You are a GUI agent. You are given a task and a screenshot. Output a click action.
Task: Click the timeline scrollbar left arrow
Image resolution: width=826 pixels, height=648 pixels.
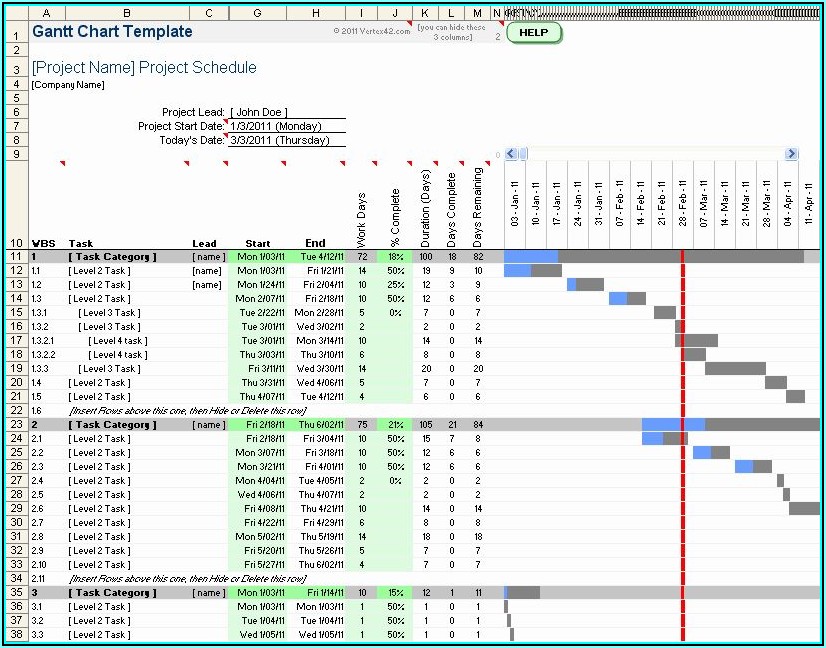tap(511, 154)
